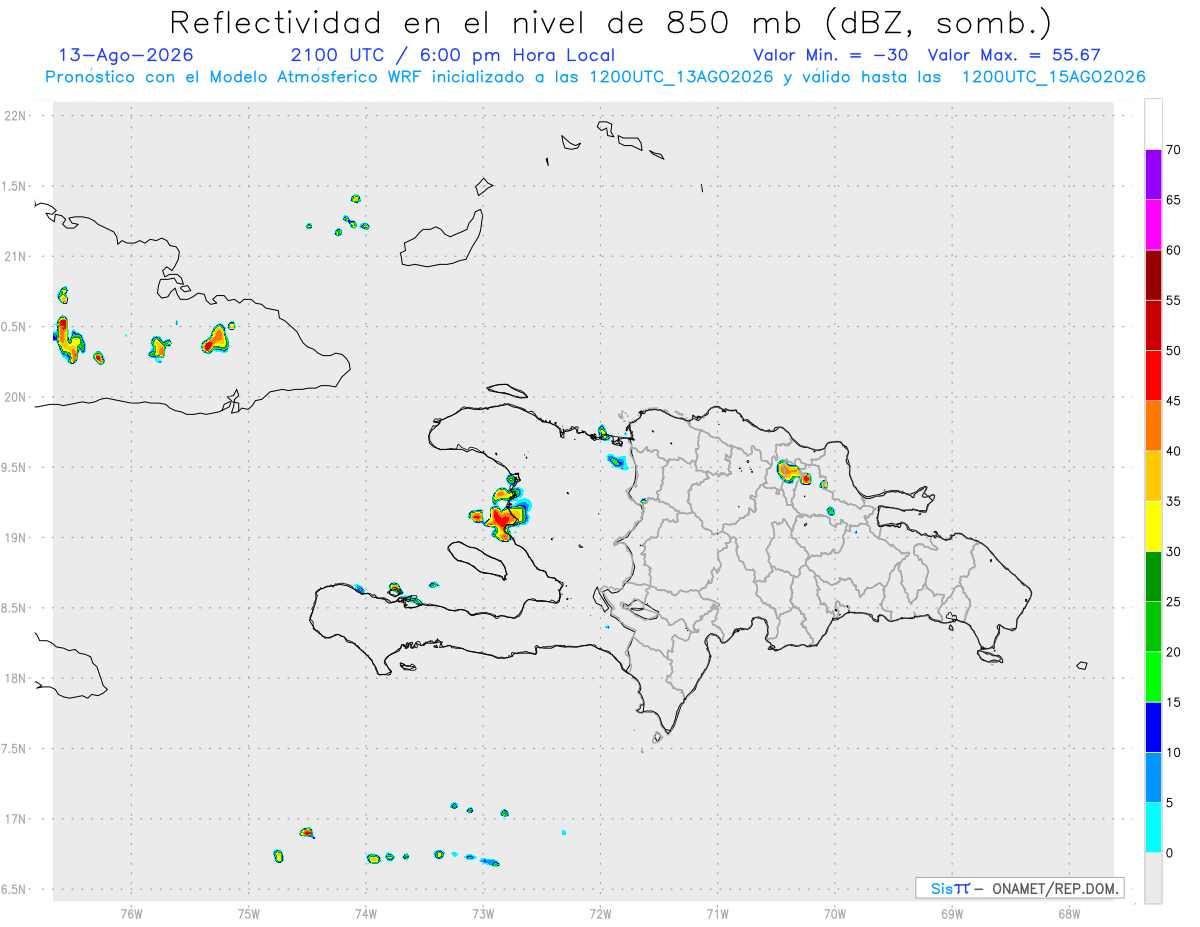Select the date text '13-Ago-2026'
Viewport: 1200px width, 927px height.
pyautogui.click(x=126, y=55)
